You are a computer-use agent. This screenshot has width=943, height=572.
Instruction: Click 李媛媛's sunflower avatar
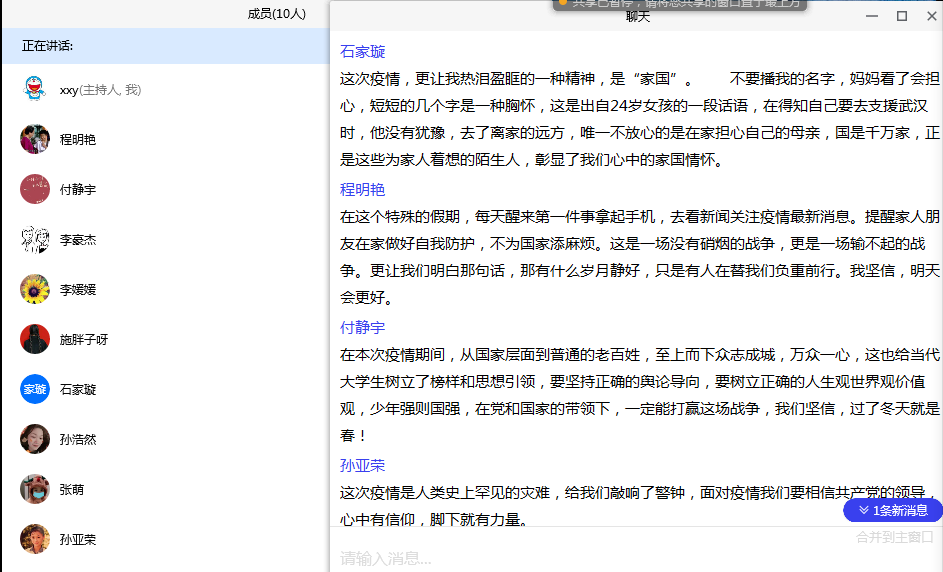click(35, 289)
